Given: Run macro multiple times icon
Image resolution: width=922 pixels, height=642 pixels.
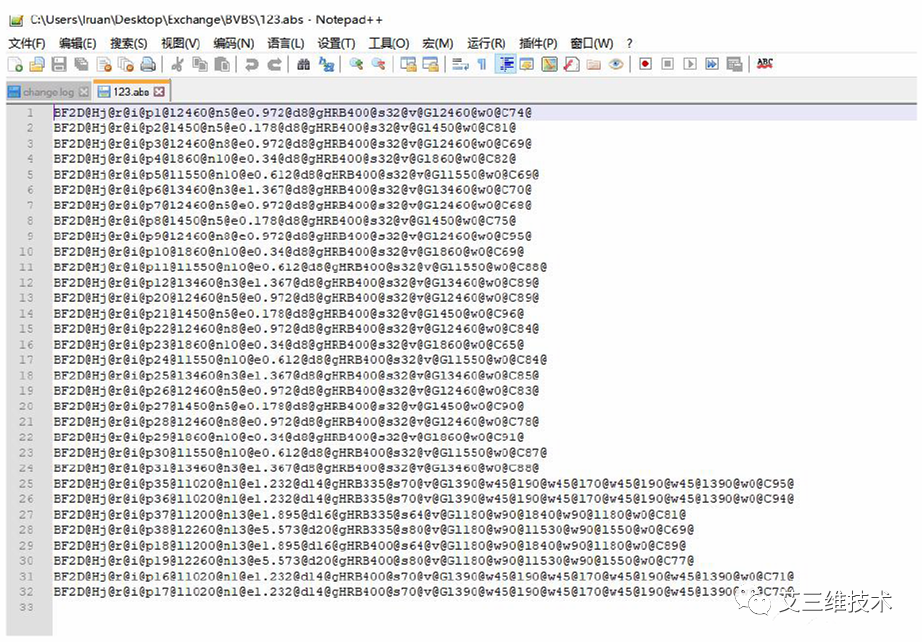Looking at the screenshot, I should click(712, 64).
